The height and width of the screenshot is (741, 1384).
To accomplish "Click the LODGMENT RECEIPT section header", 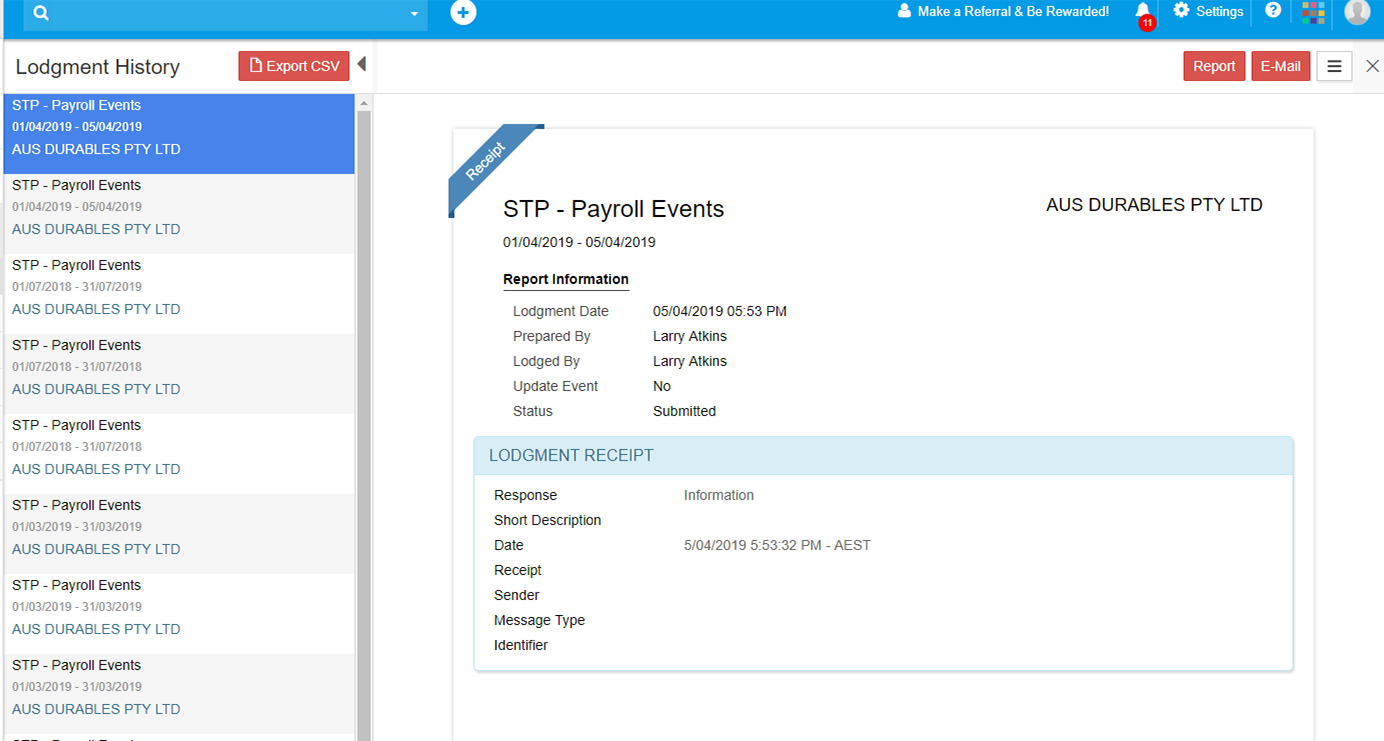I will coord(883,456).
